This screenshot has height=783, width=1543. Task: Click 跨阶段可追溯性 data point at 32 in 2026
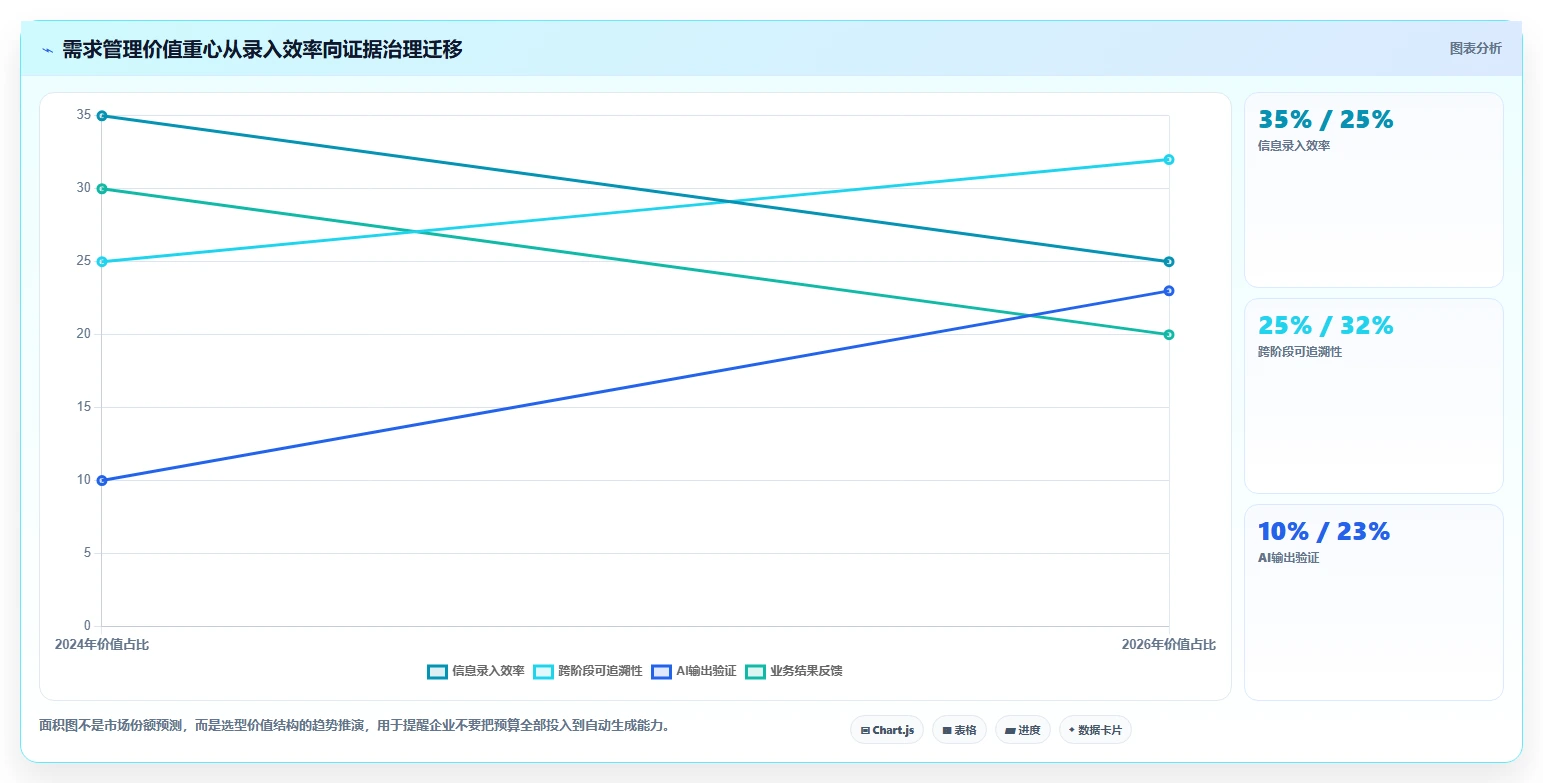[x=1169, y=160]
